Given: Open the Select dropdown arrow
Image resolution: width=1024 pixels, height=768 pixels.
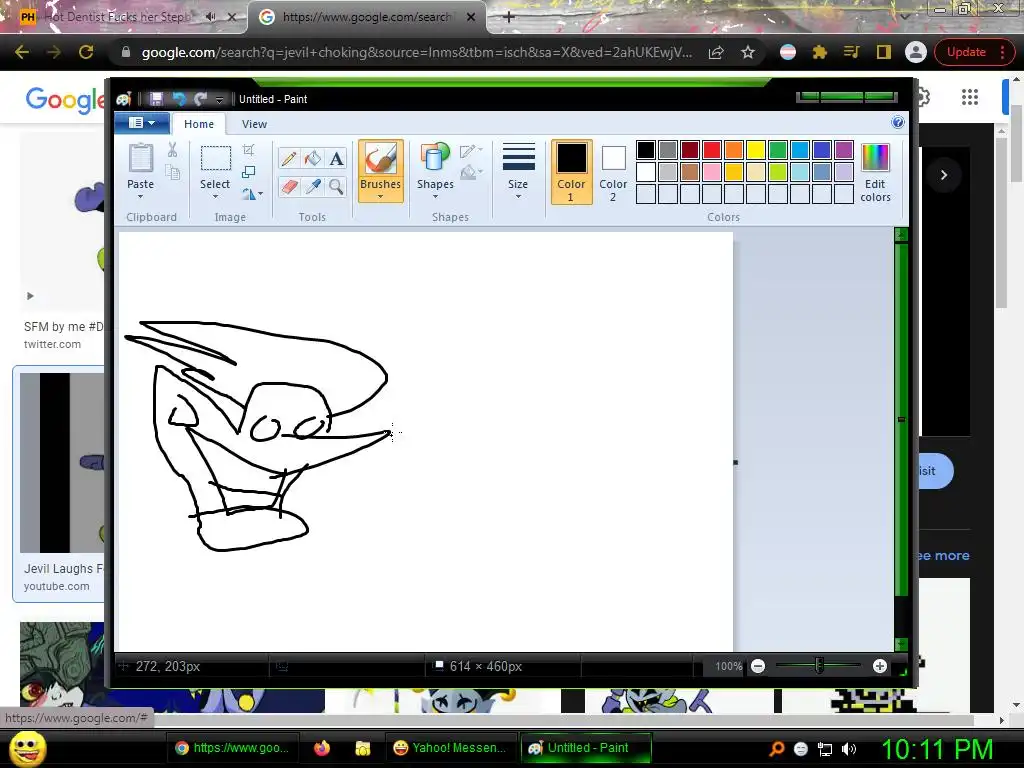Looking at the screenshot, I should 215,197.
